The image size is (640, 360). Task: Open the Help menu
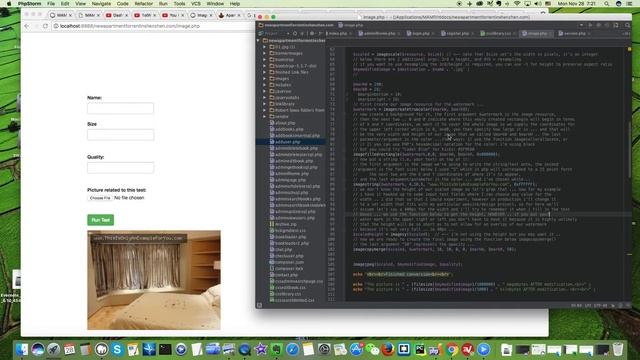[x=235, y=4]
